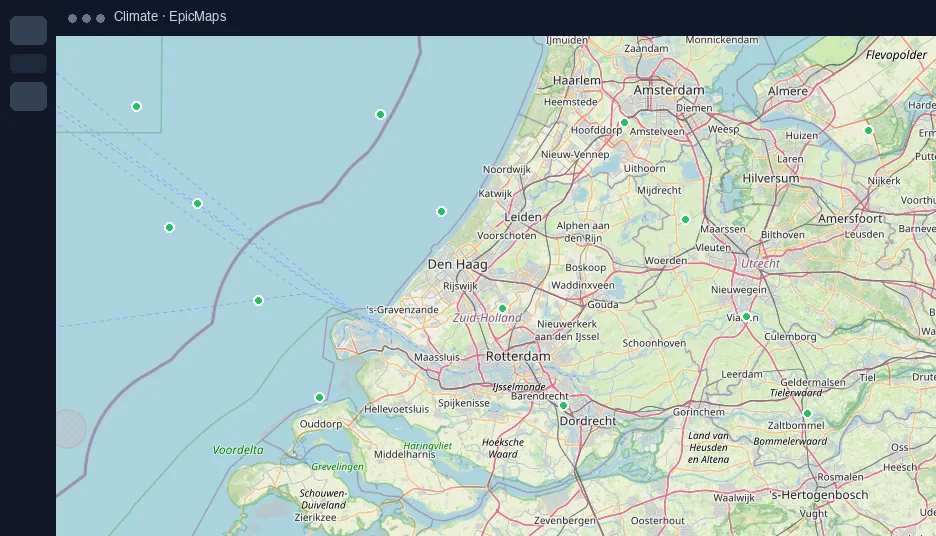The height and width of the screenshot is (536, 936).
Task: Select the green marker below the Flevopolder label
Action: point(869,130)
